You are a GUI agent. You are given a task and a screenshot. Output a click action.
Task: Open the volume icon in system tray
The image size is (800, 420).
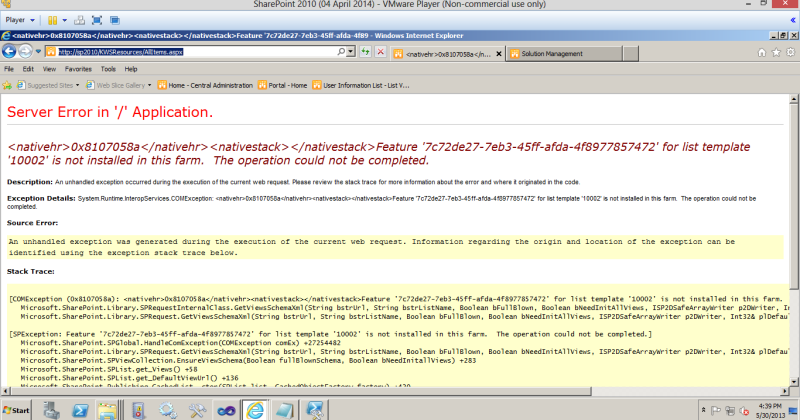[744, 411]
